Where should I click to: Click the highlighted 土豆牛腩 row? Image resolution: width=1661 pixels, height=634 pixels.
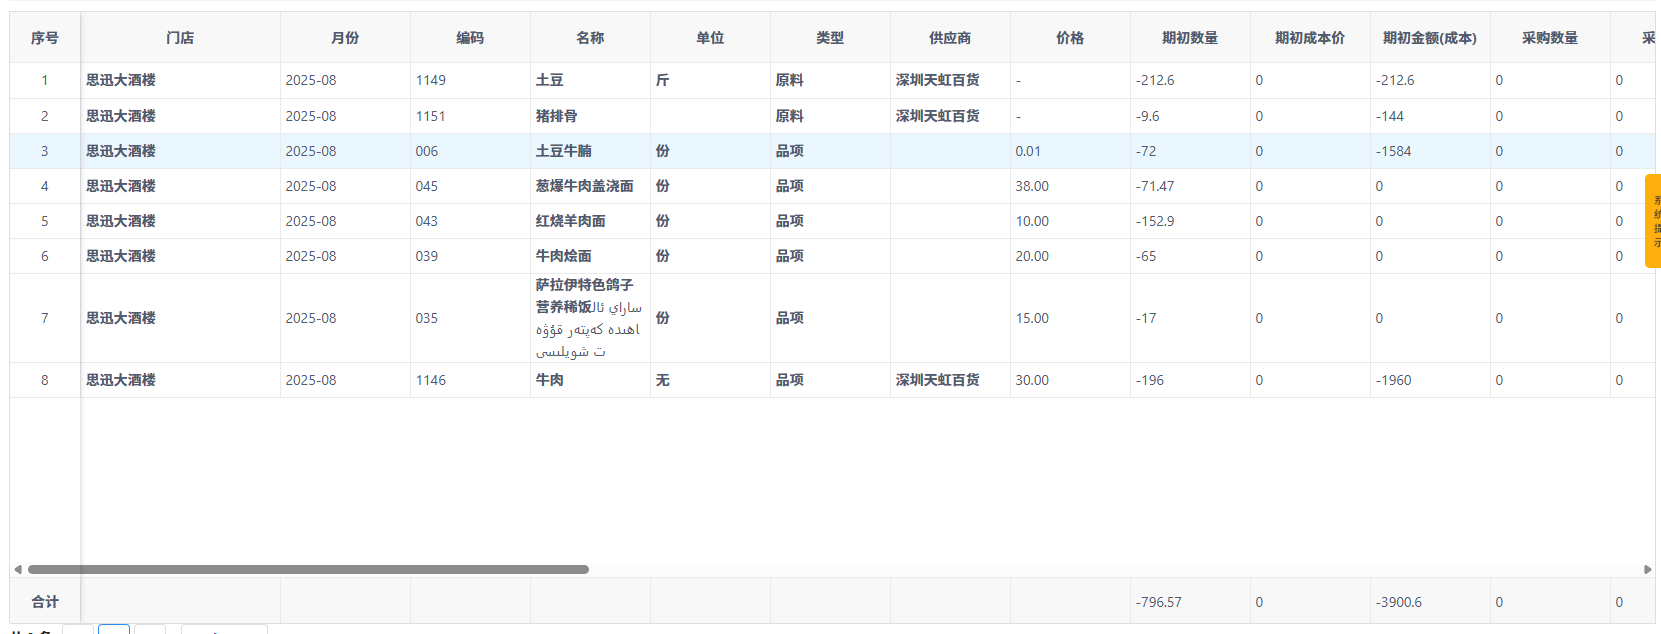(564, 151)
